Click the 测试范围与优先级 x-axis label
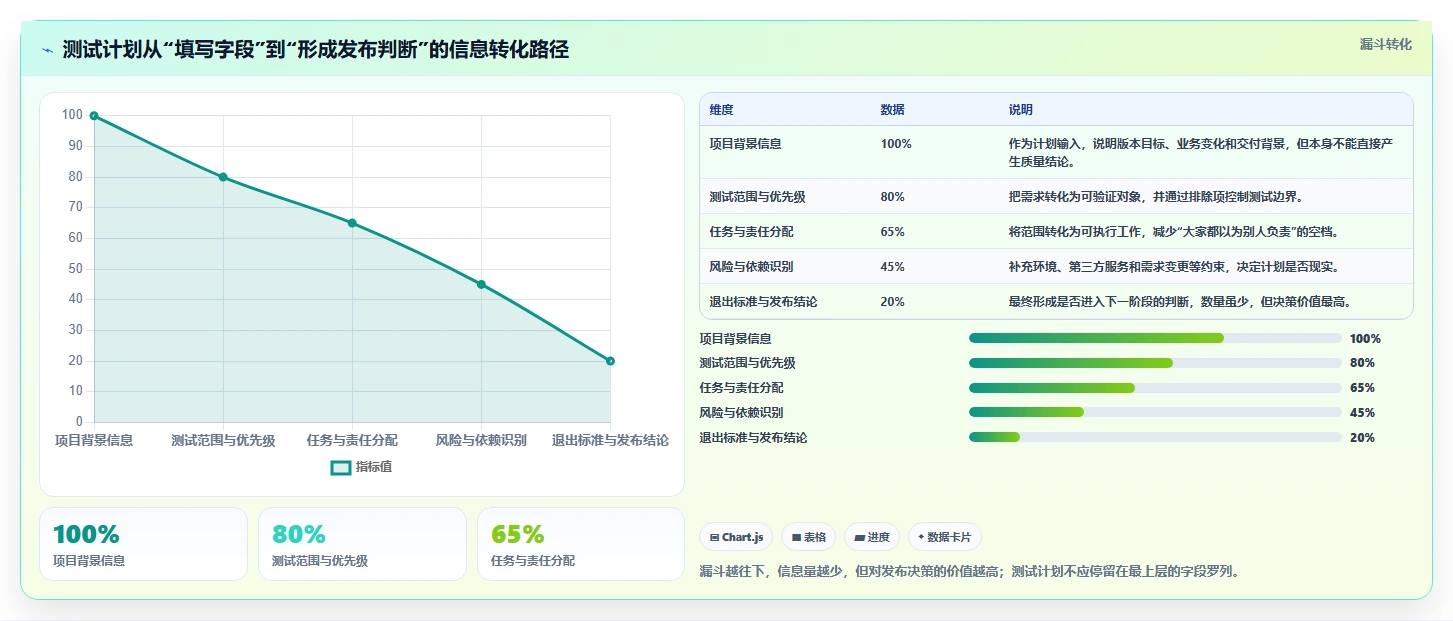This screenshot has width=1453, height=621. click(x=223, y=440)
